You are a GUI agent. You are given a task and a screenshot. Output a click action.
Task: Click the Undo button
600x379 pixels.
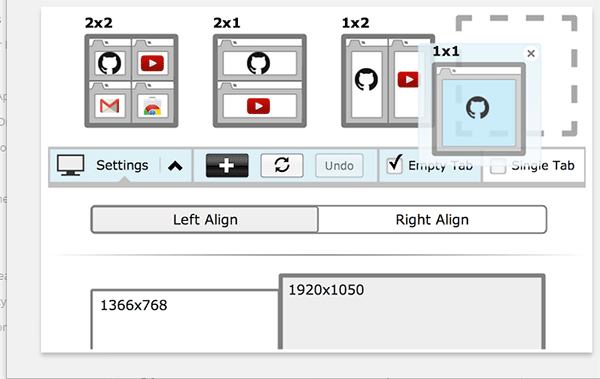click(339, 166)
